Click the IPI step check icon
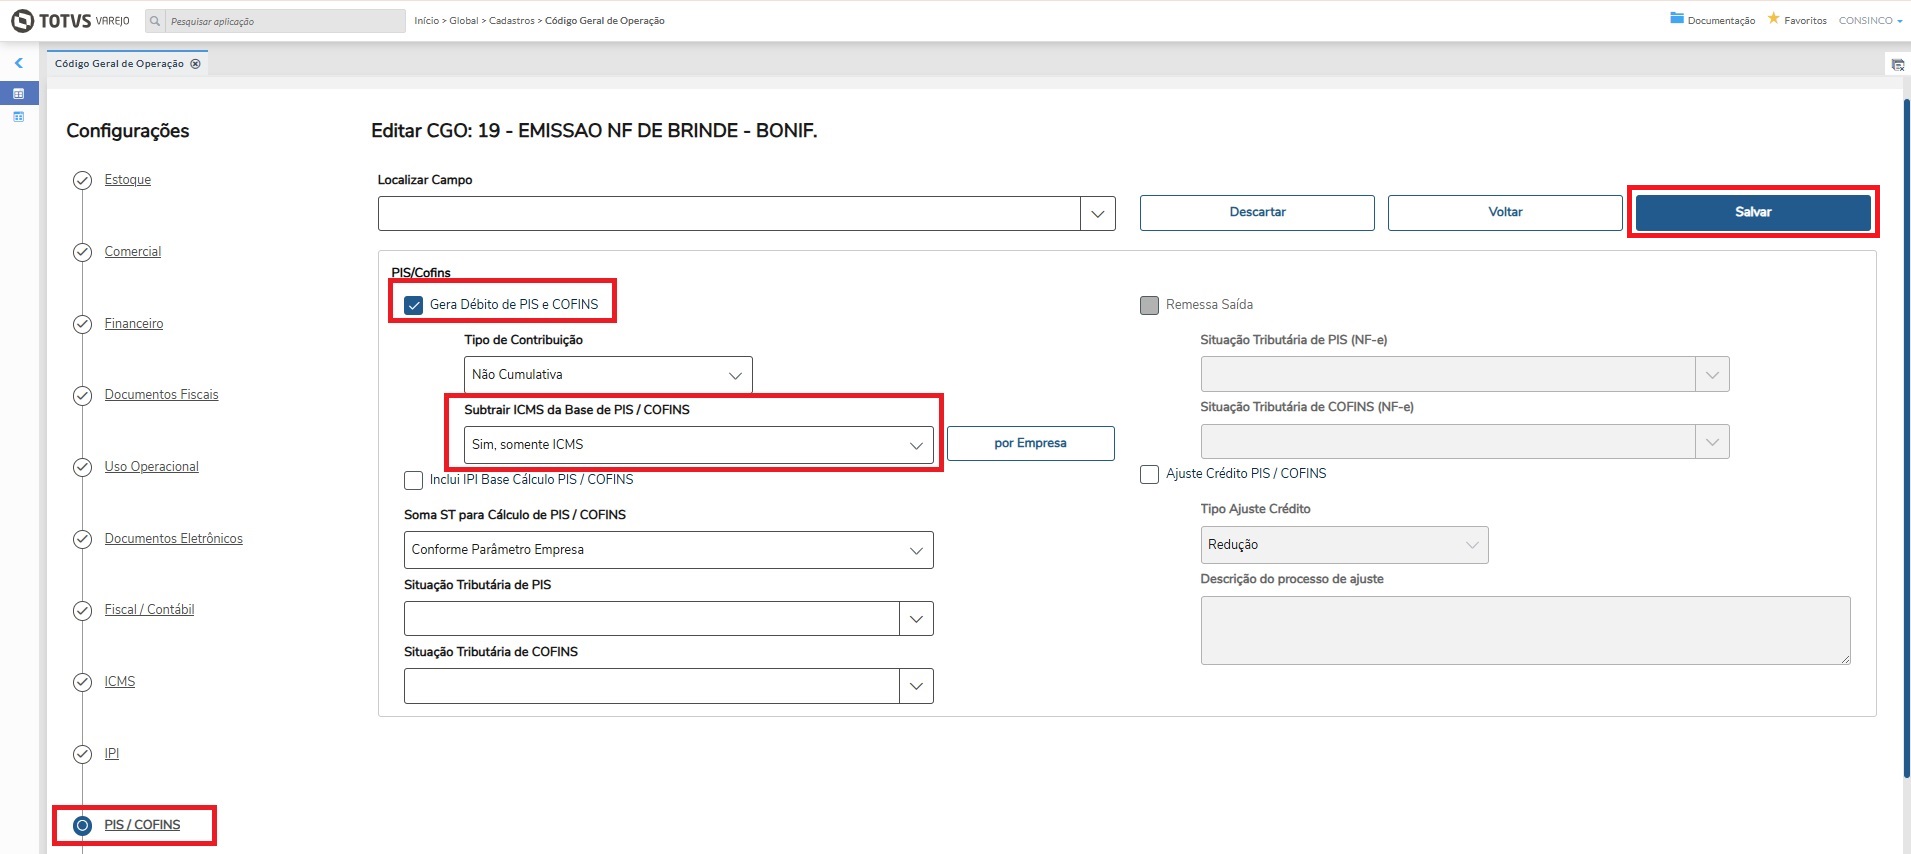1911x854 pixels. (83, 754)
